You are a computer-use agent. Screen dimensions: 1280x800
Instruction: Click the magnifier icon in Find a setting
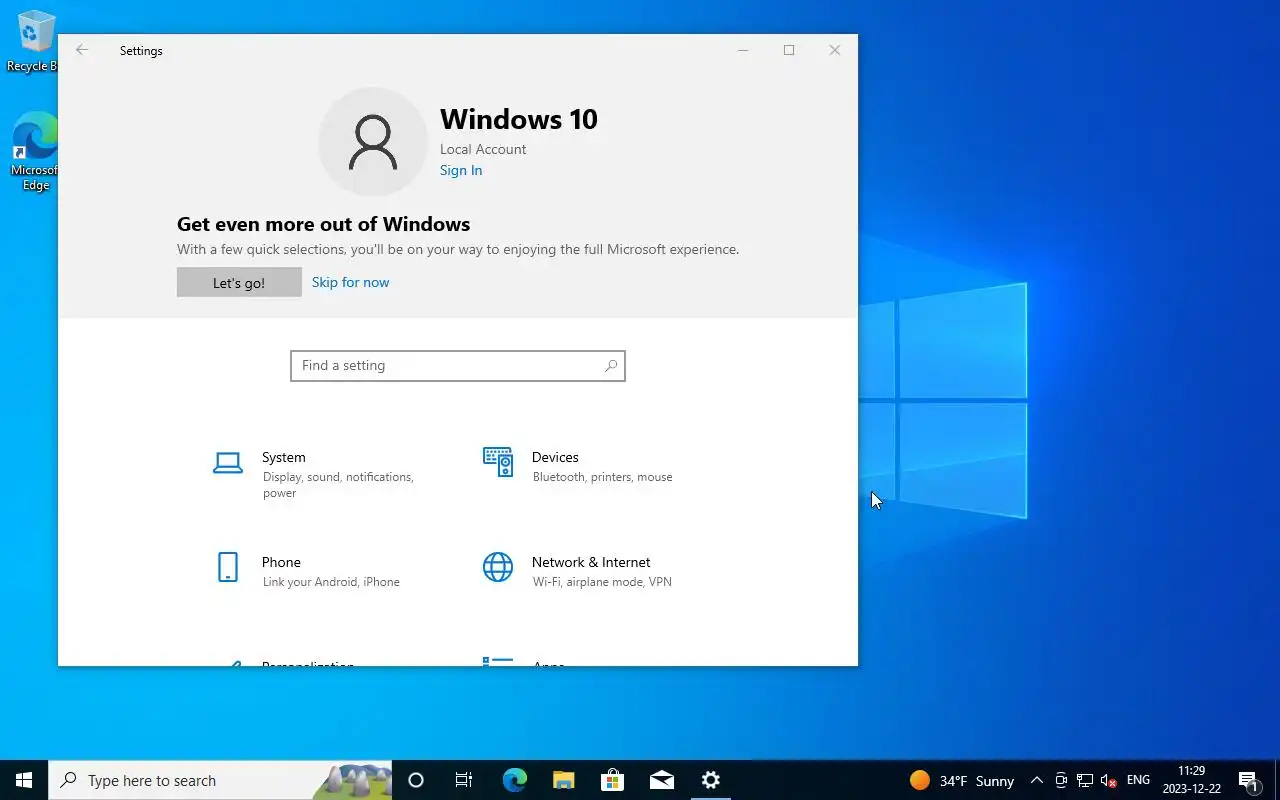tap(611, 366)
